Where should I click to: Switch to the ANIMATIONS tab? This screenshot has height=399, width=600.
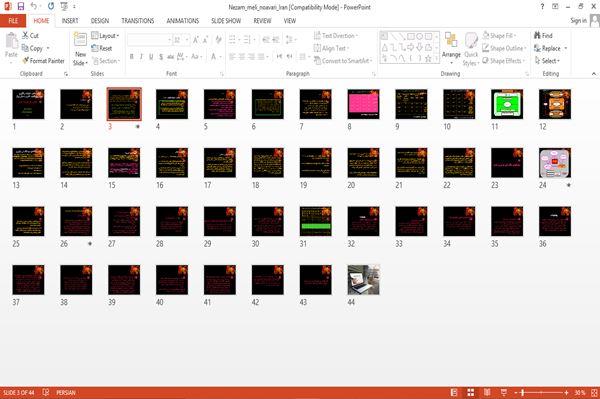pos(183,21)
